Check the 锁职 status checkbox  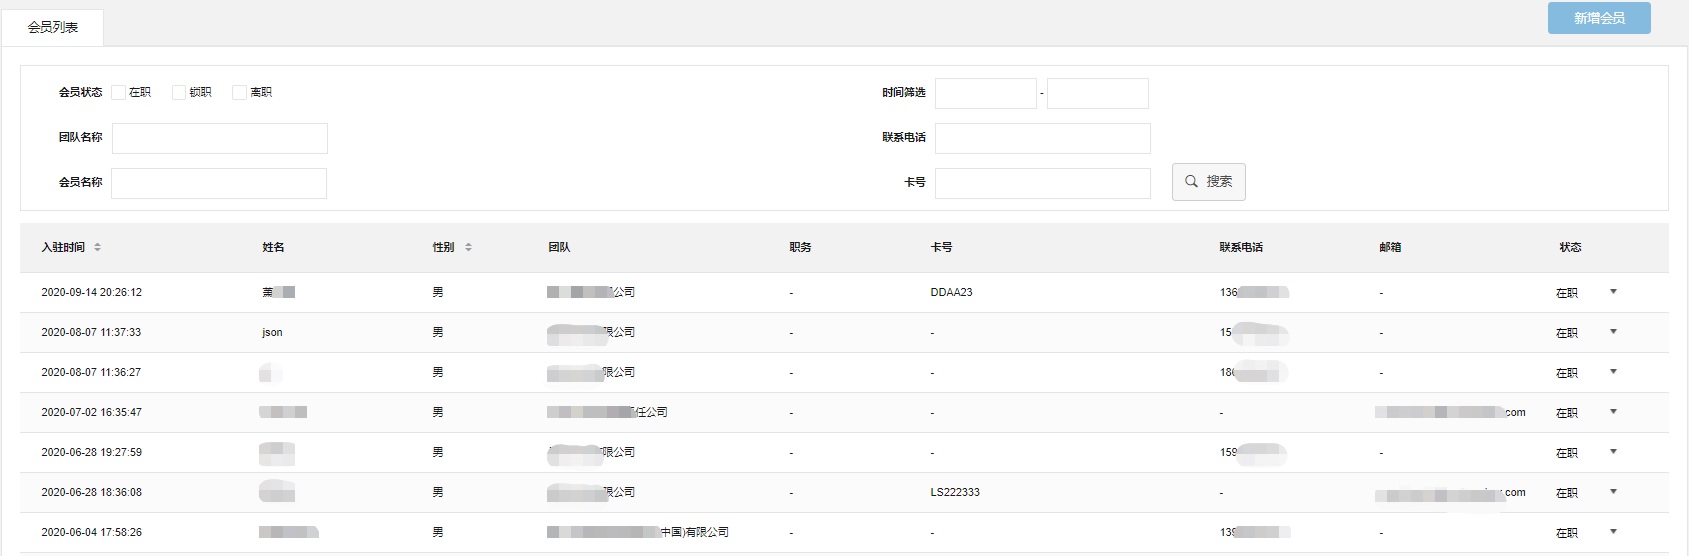tap(179, 93)
